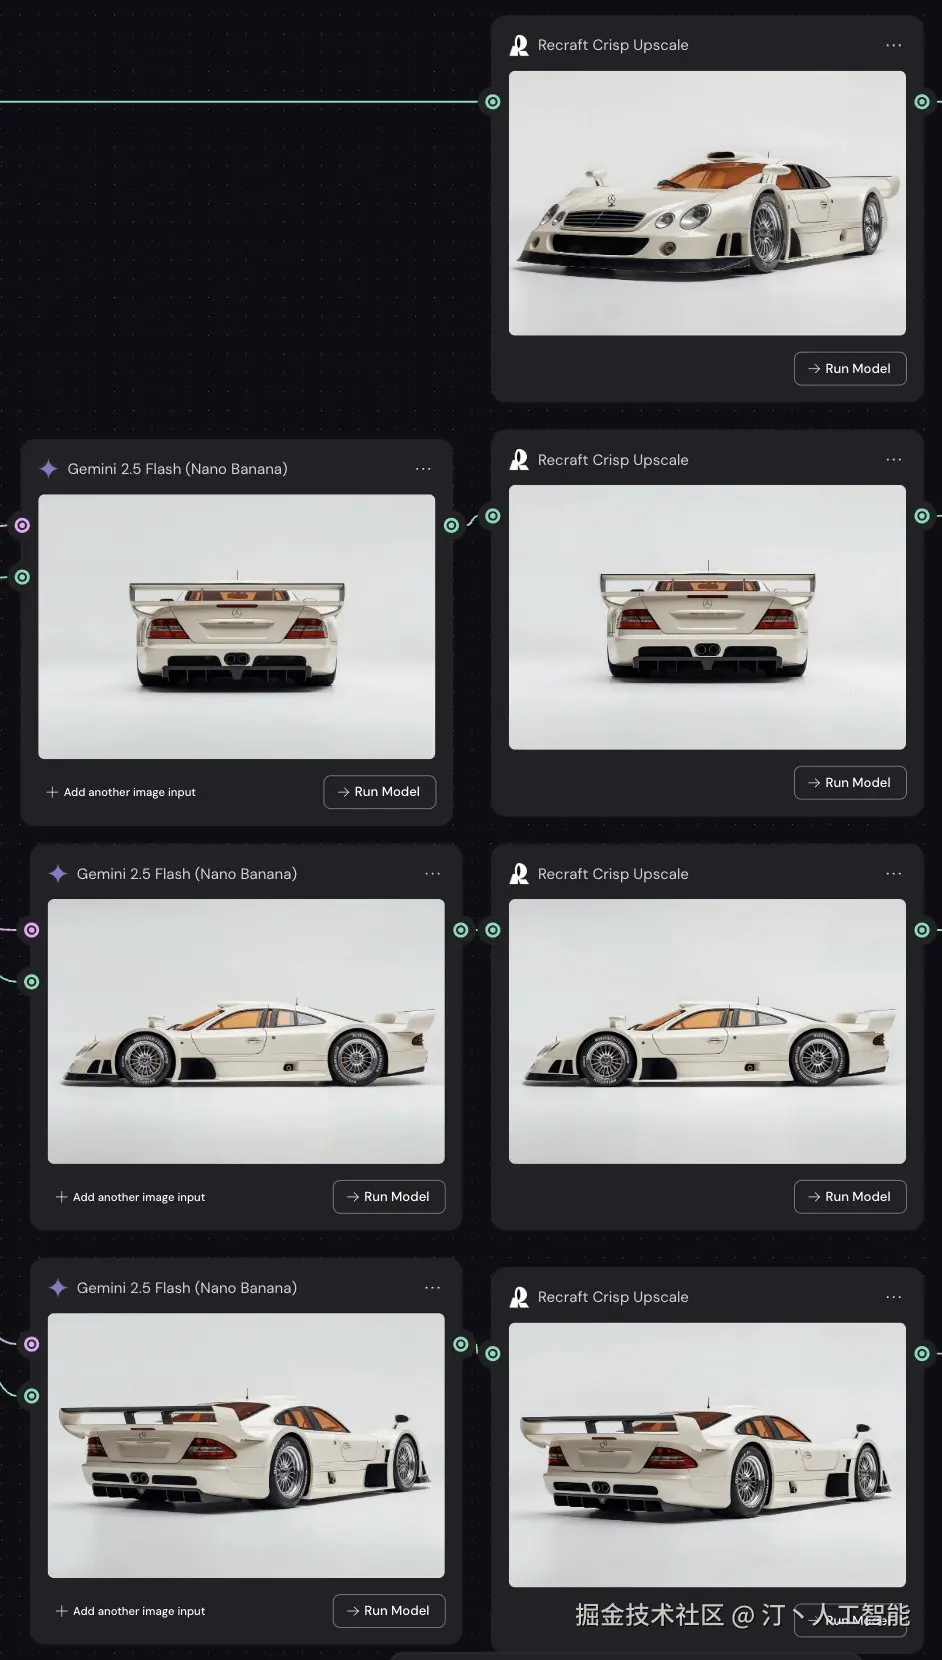Open three-dot menu of side-view Recraft node

(893, 874)
